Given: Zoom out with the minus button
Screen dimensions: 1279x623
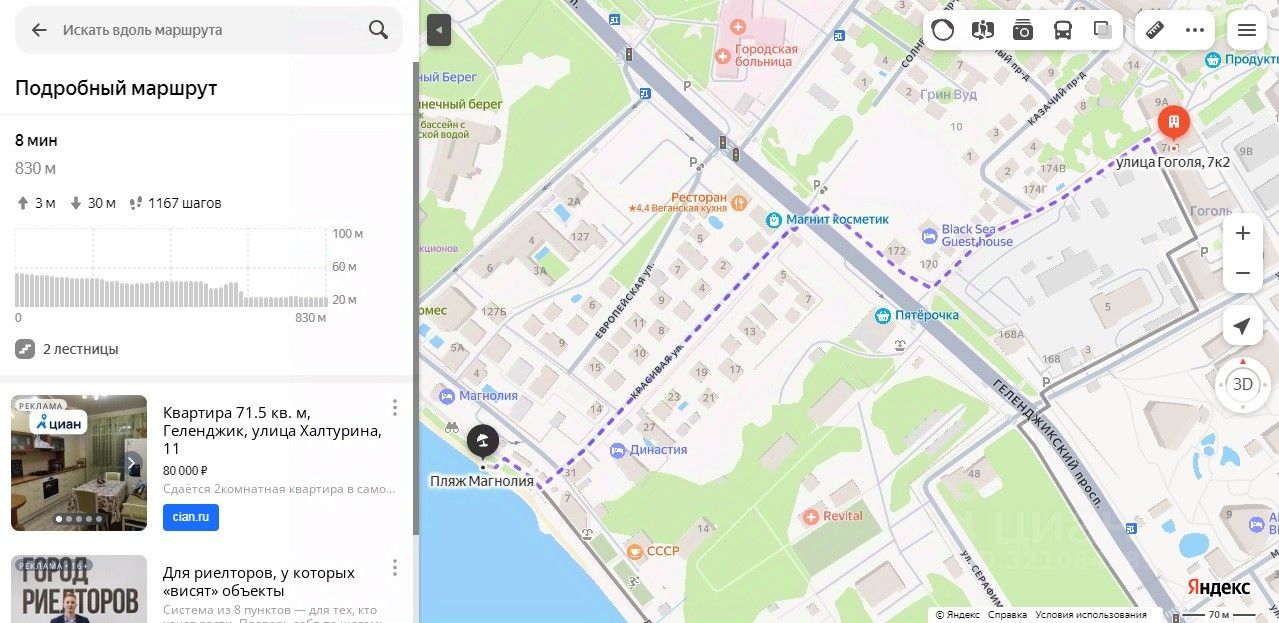Looking at the screenshot, I should tap(1243, 273).
